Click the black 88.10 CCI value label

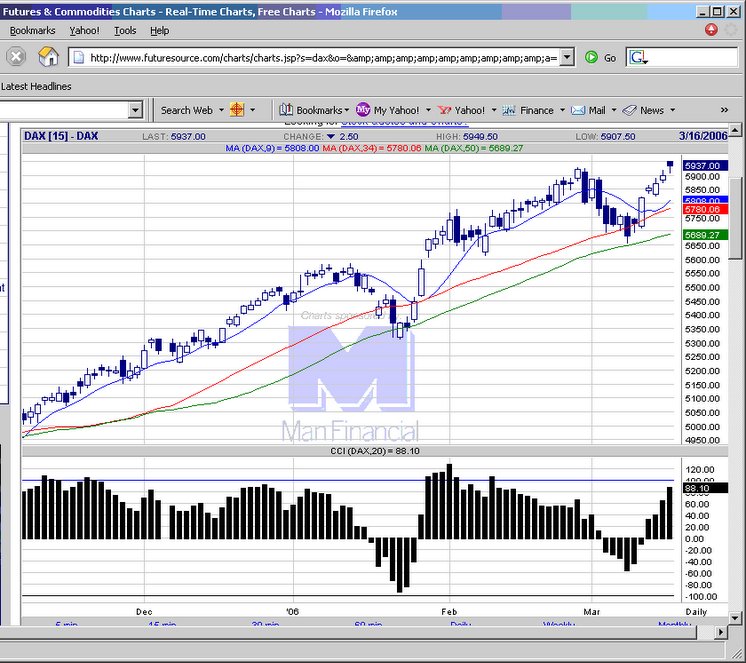click(x=705, y=488)
